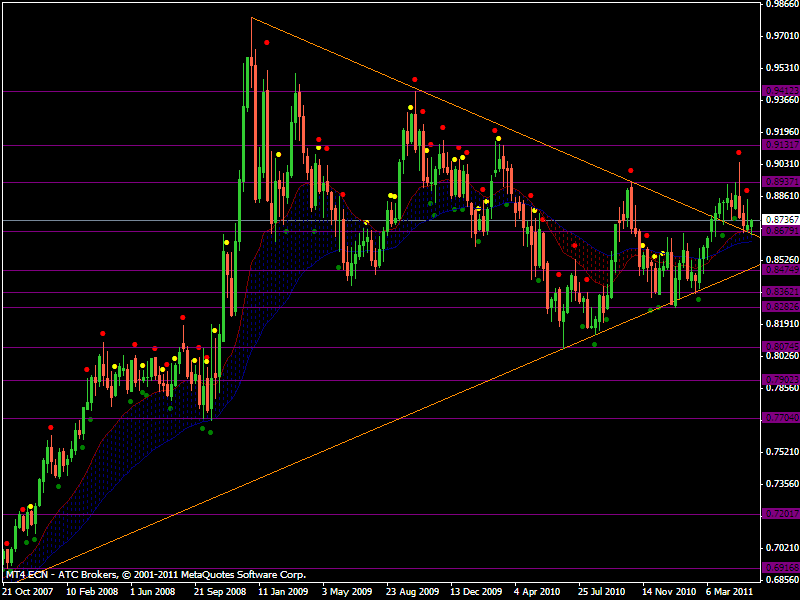Click the 0.70210 price scale value
This screenshot has height=600, width=800.
point(783,548)
